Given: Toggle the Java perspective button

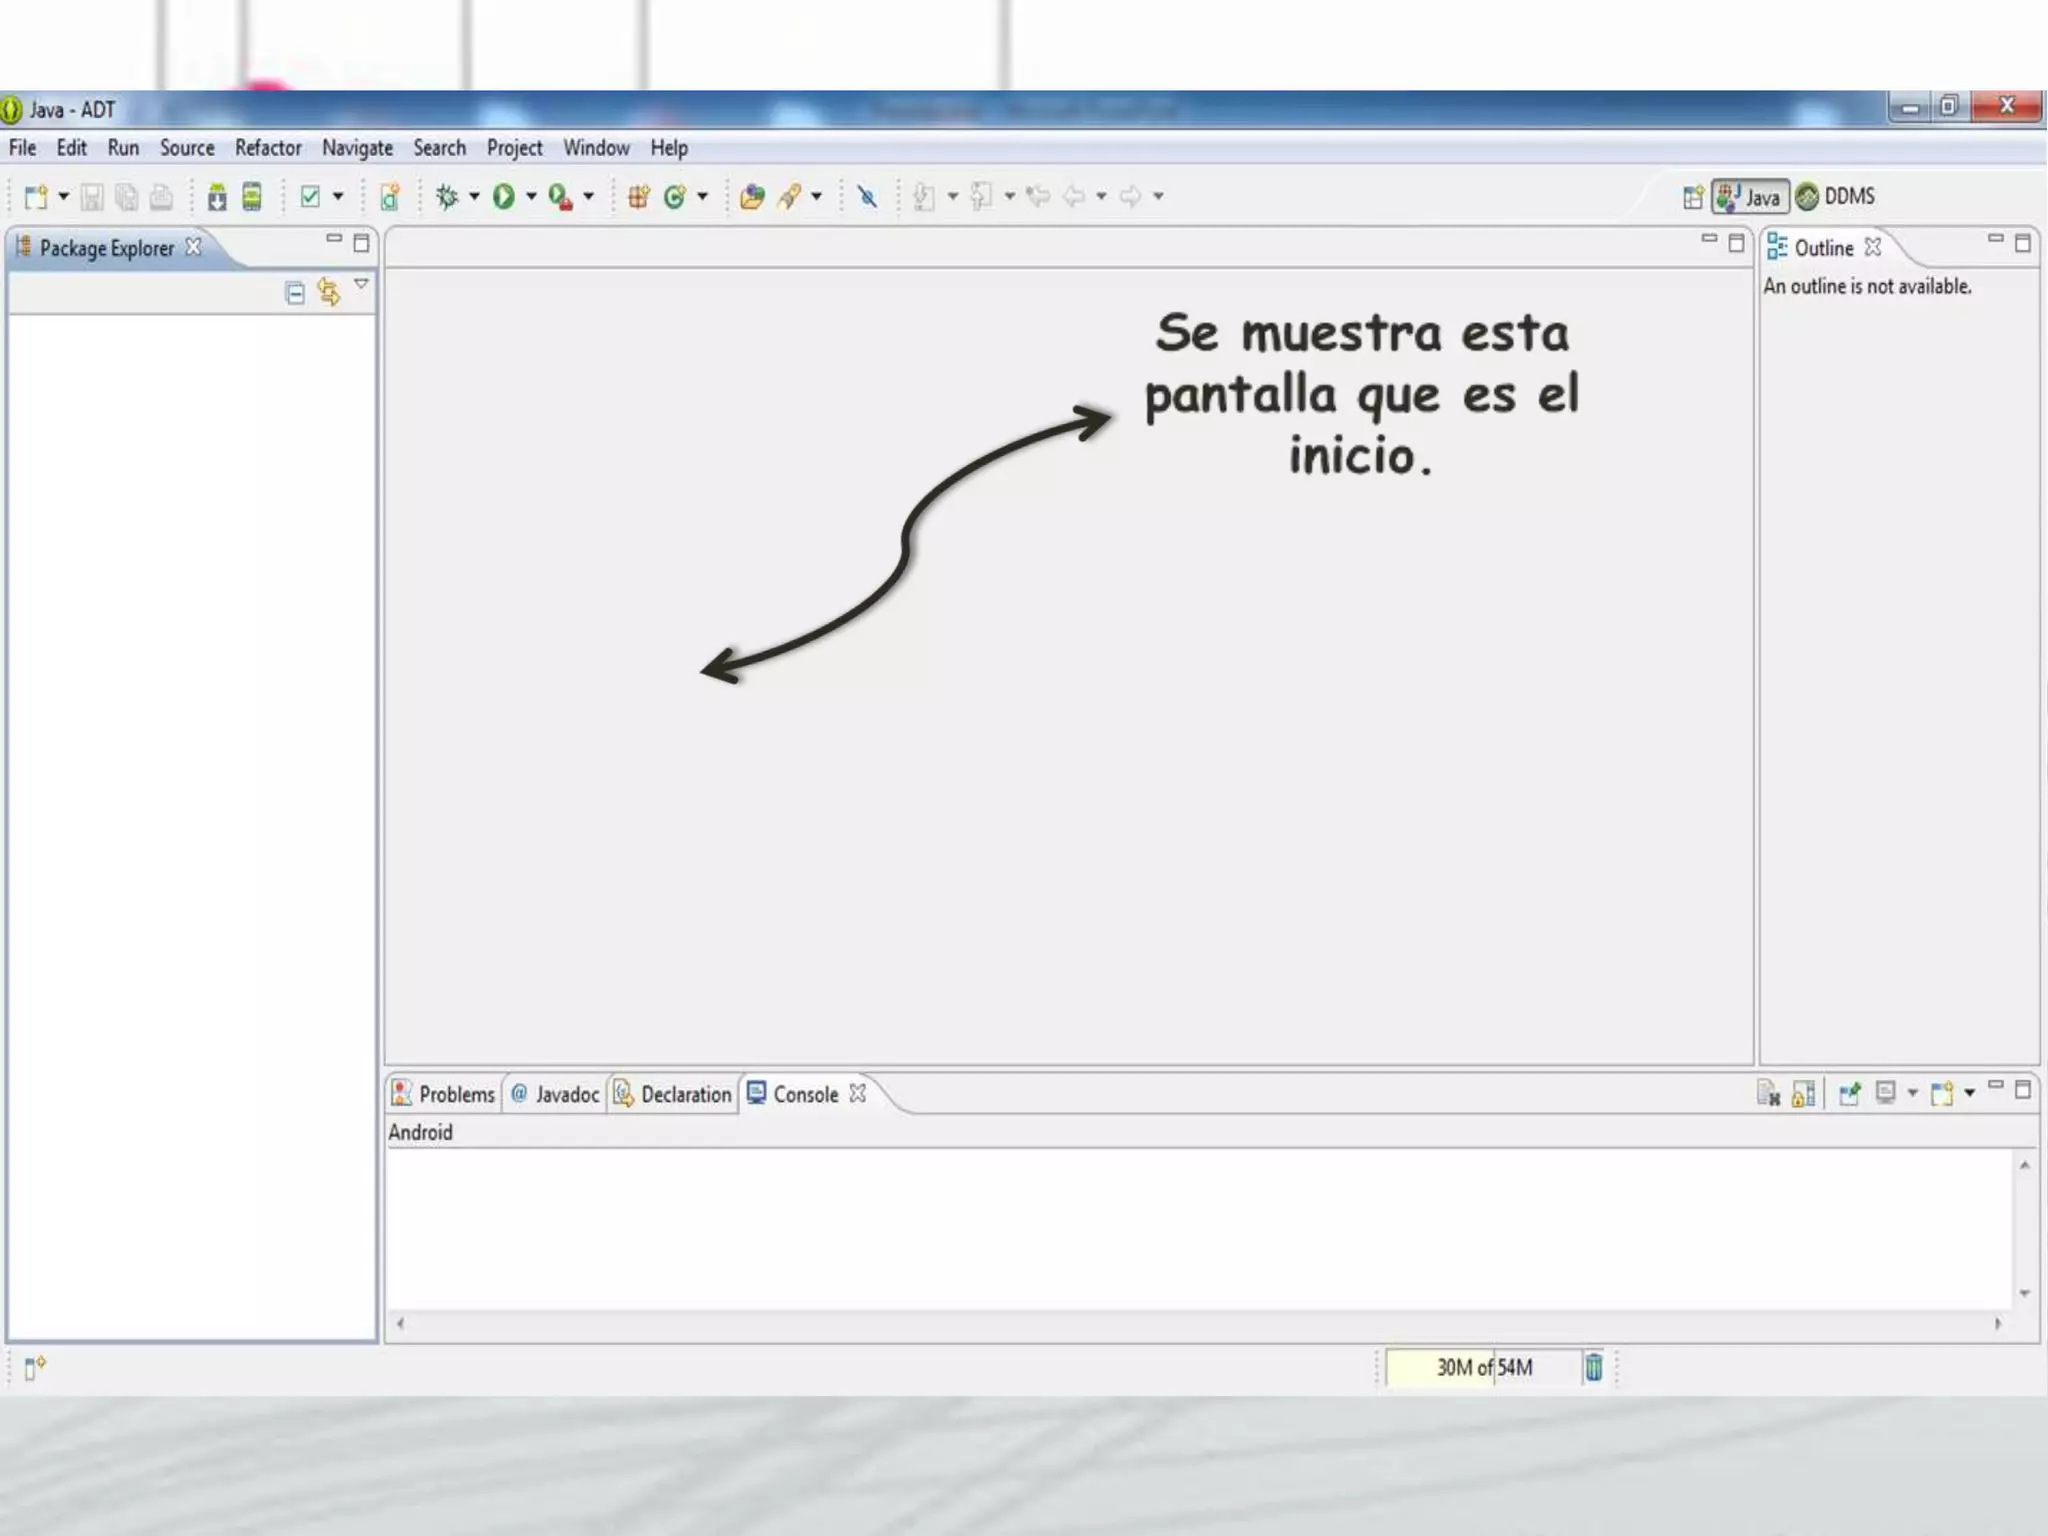Looking at the screenshot, I should 1750,197.
